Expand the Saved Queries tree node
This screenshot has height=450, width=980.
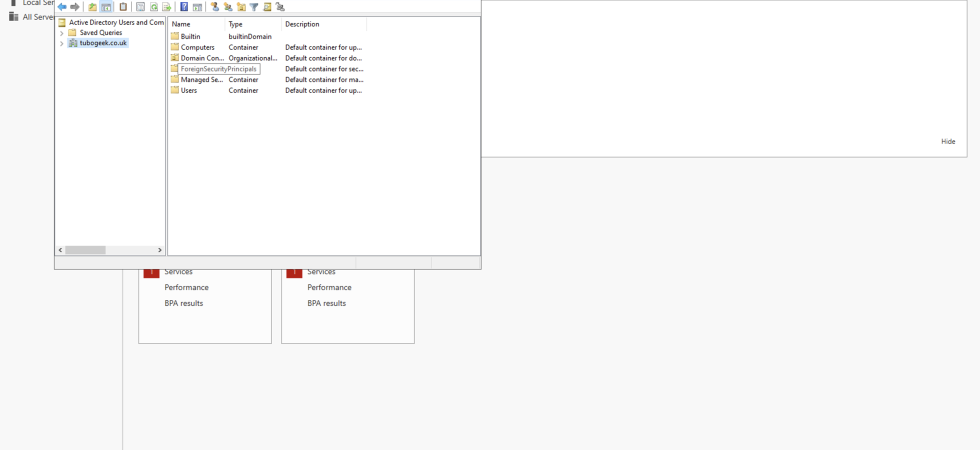[62, 32]
